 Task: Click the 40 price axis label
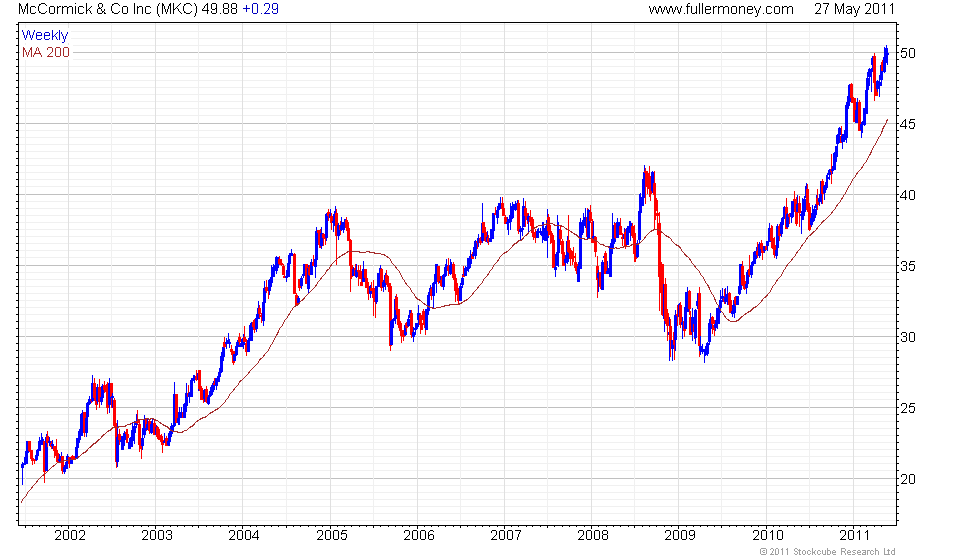908,195
